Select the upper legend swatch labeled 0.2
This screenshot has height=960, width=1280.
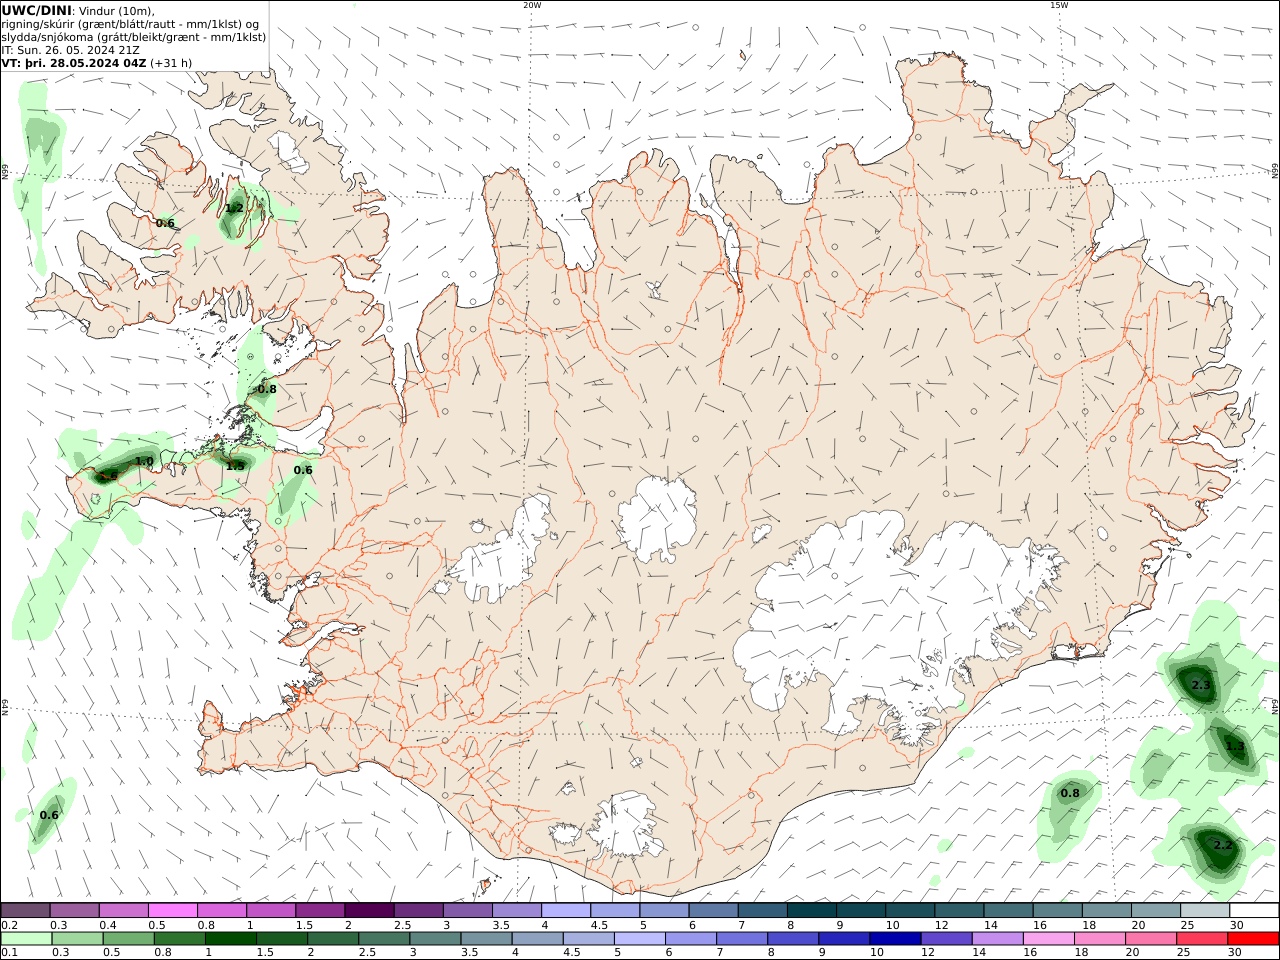(x=25, y=910)
